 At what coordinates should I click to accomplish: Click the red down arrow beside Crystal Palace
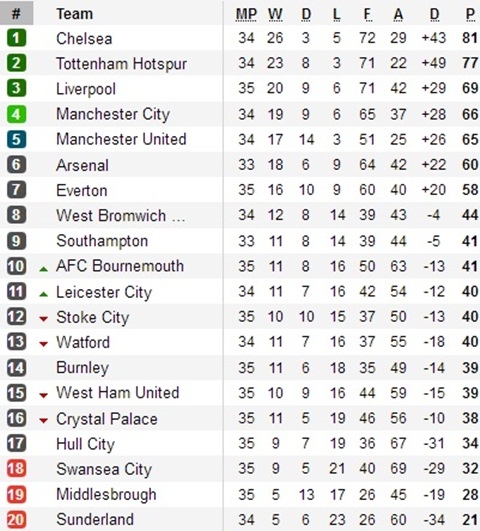(x=43, y=421)
